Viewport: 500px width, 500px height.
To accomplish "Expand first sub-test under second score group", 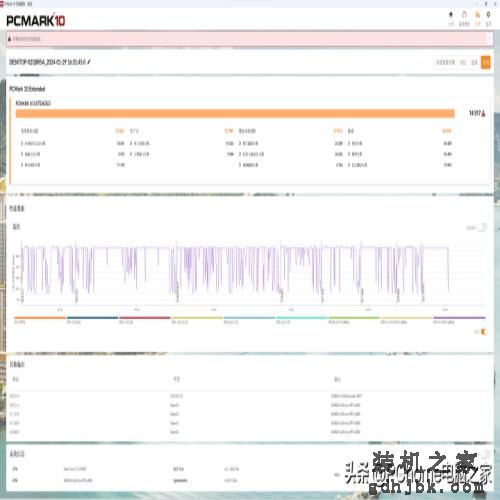I will (131, 143).
